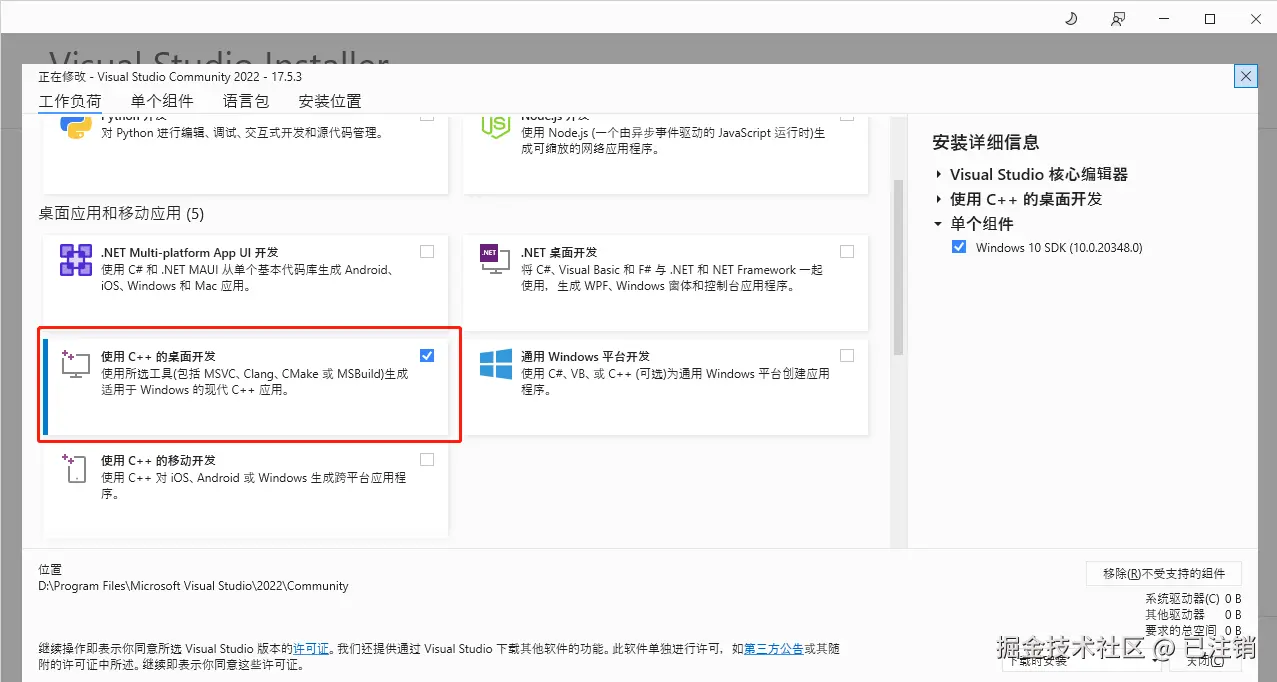Click the 通用 Windows 平台开发 Windows logo icon
This screenshot has height=682, width=1277.
pyautogui.click(x=496, y=364)
